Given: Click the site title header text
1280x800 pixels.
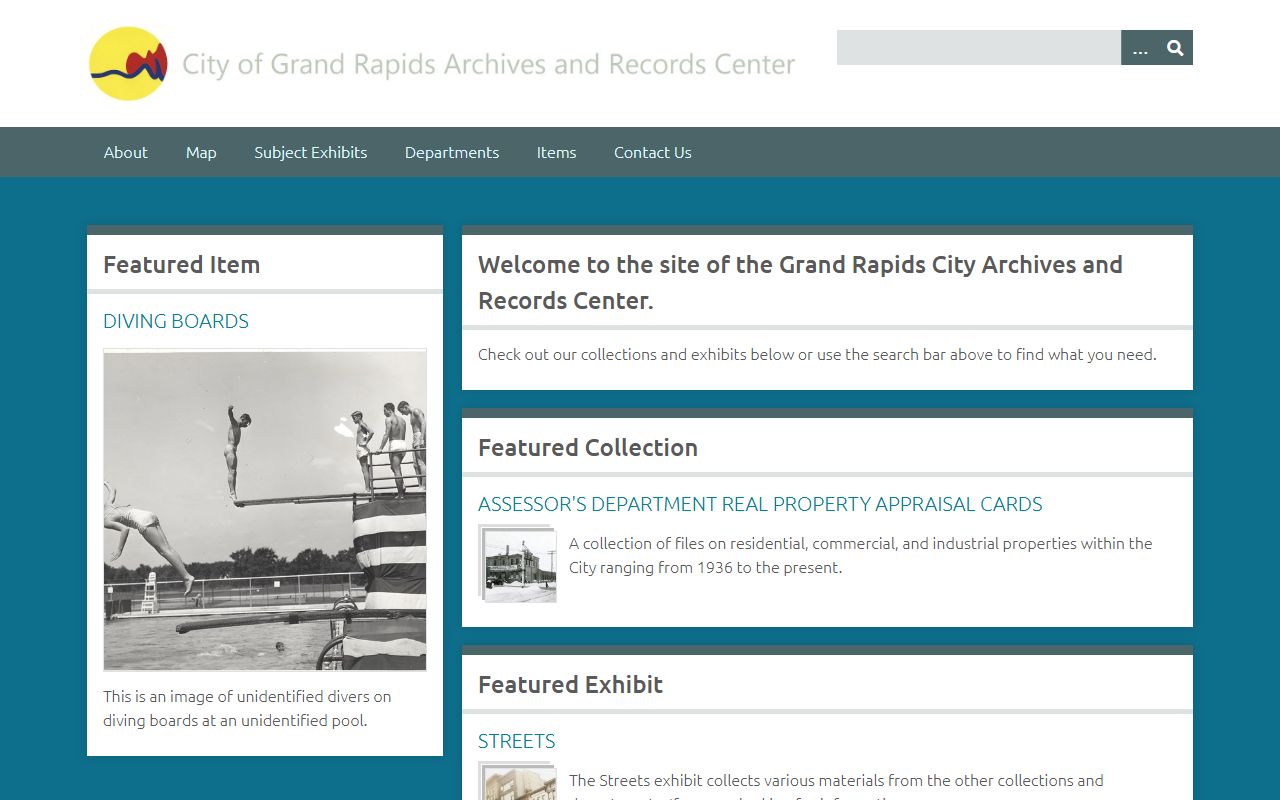Looking at the screenshot, I should click(x=488, y=65).
